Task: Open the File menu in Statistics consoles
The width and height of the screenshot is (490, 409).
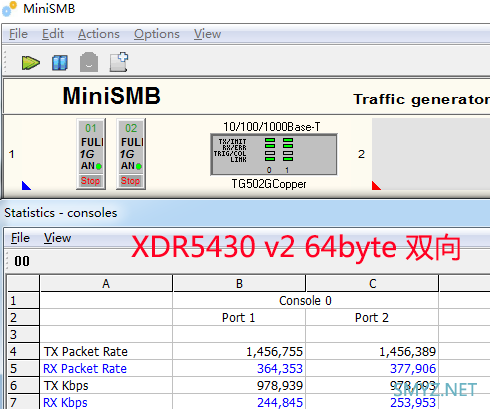Action: pyautogui.click(x=20, y=238)
